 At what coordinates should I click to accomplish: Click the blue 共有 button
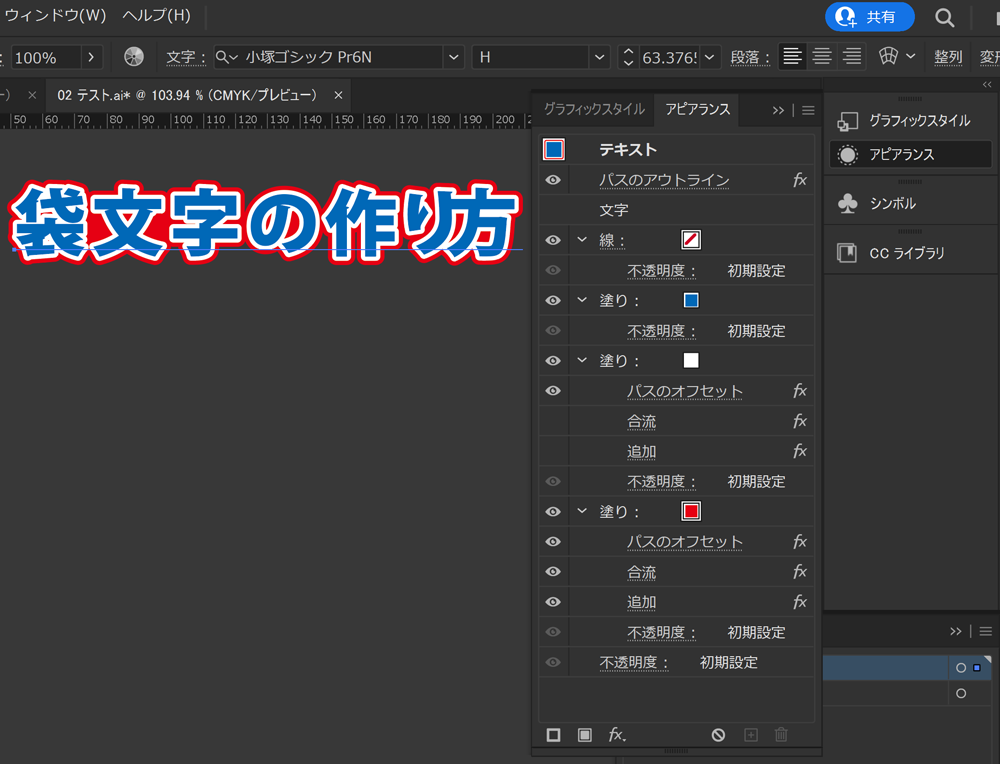(x=869, y=17)
